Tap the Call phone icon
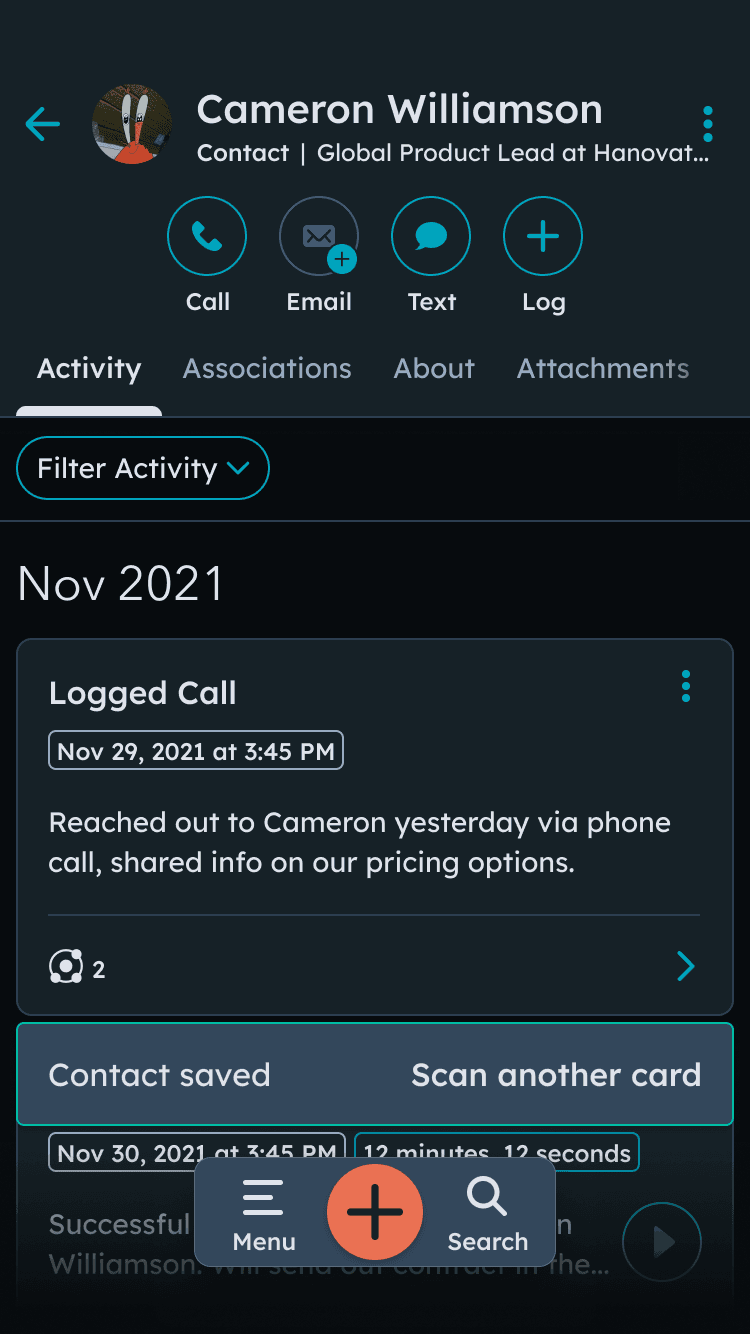The height and width of the screenshot is (1334, 750). (x=207, y=236)
